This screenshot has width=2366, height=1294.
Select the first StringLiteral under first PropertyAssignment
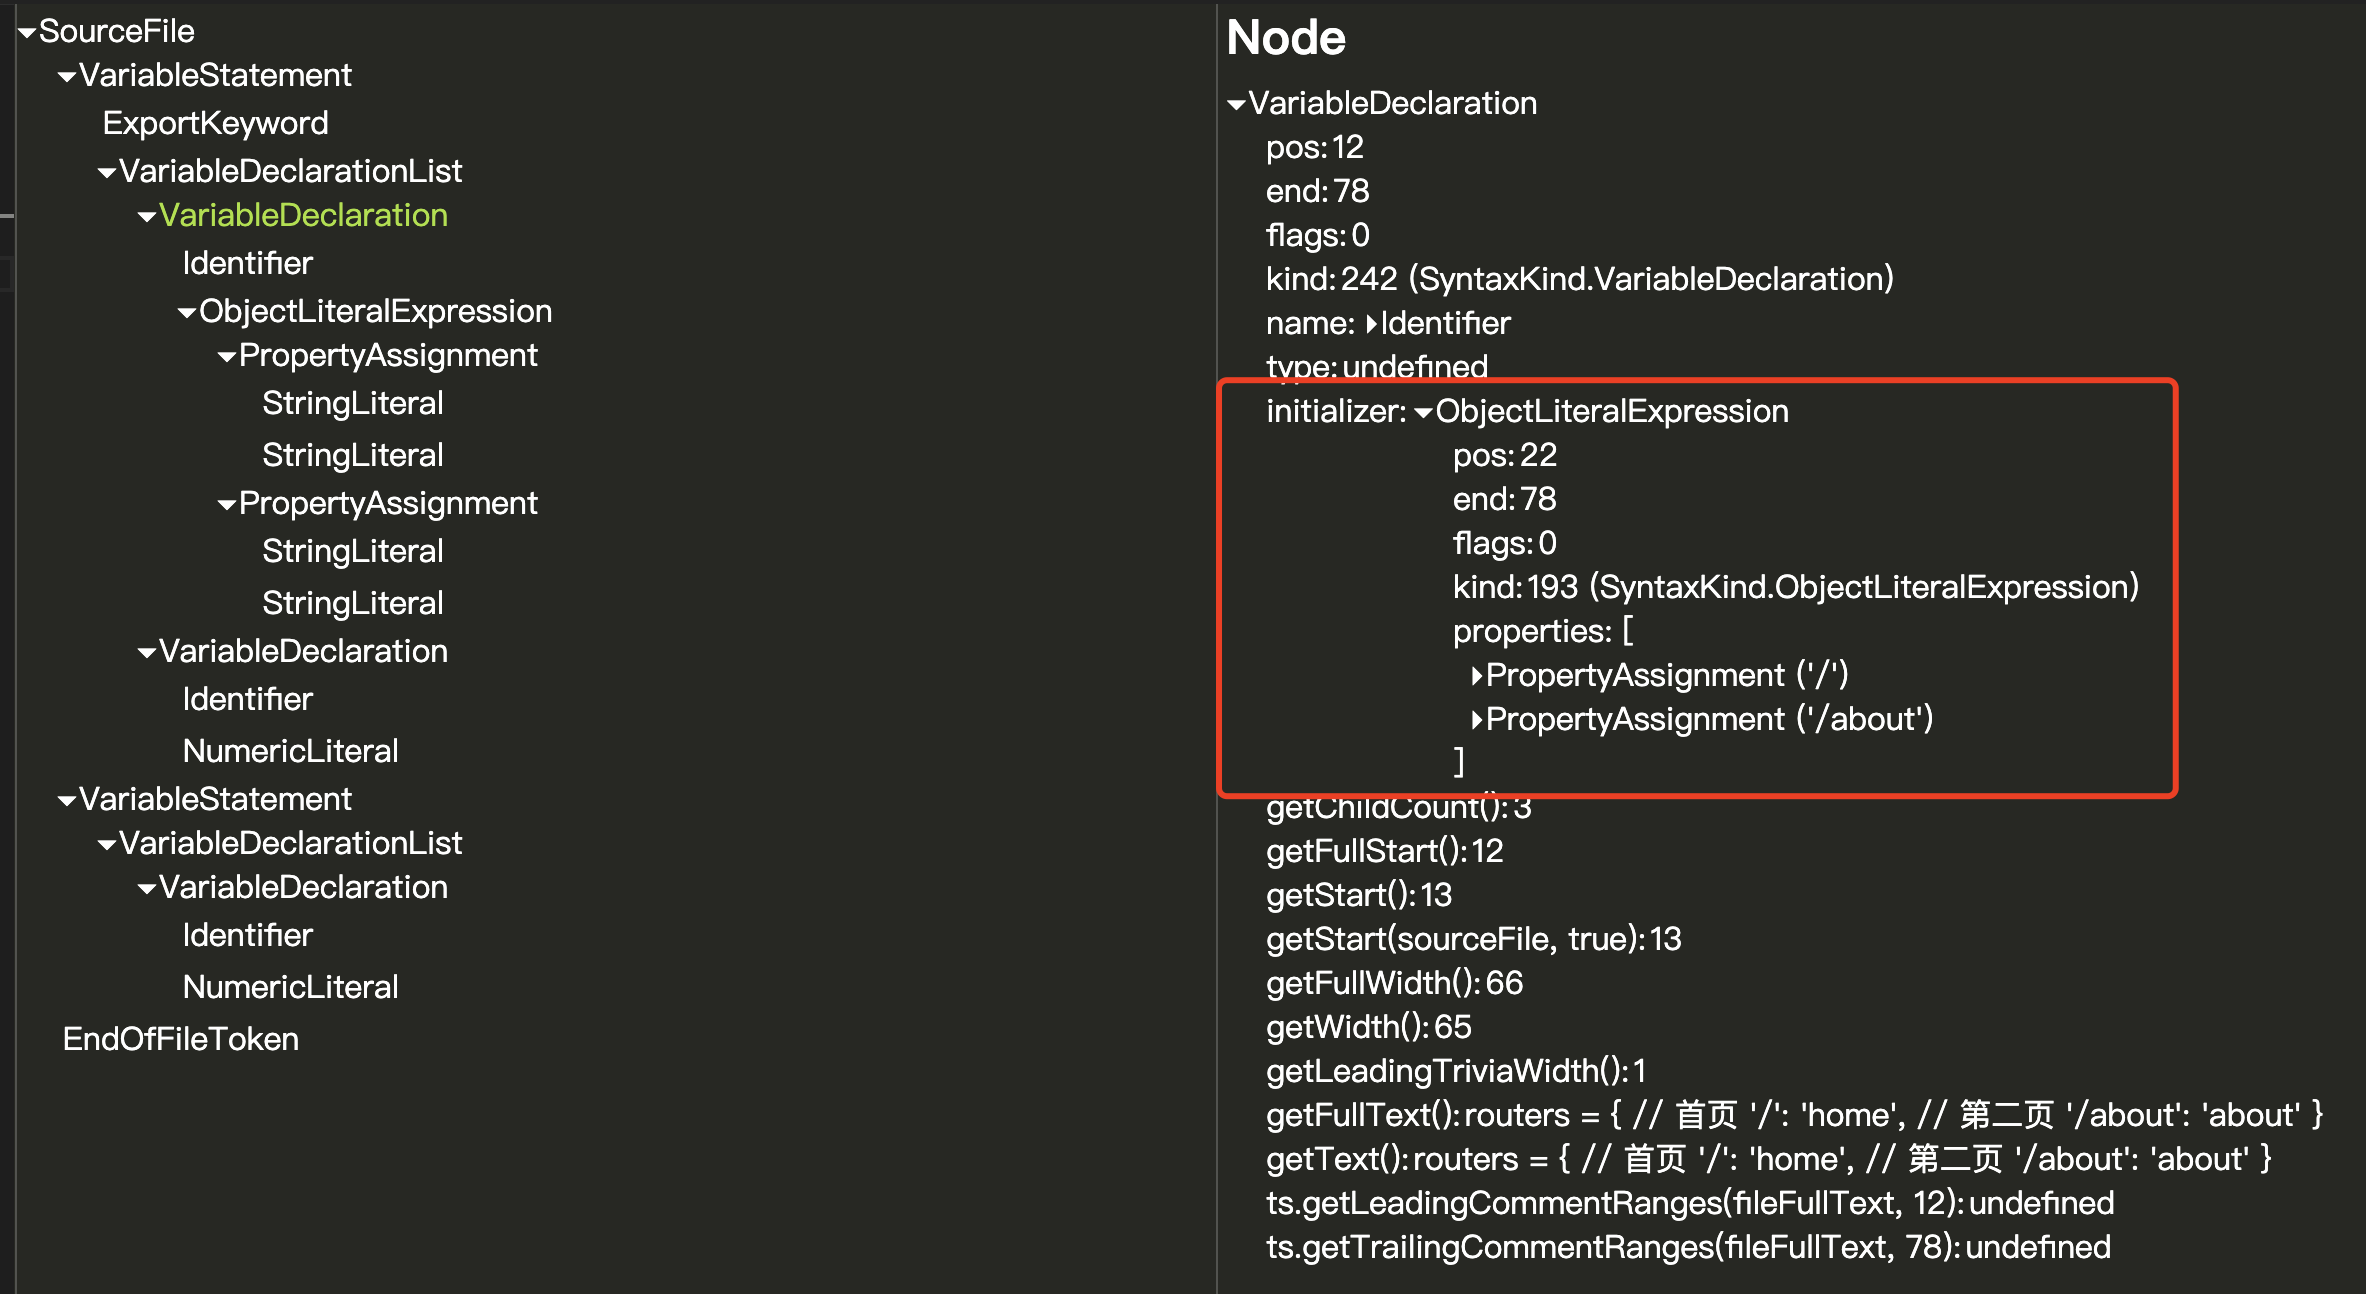(x=352, y=403)
